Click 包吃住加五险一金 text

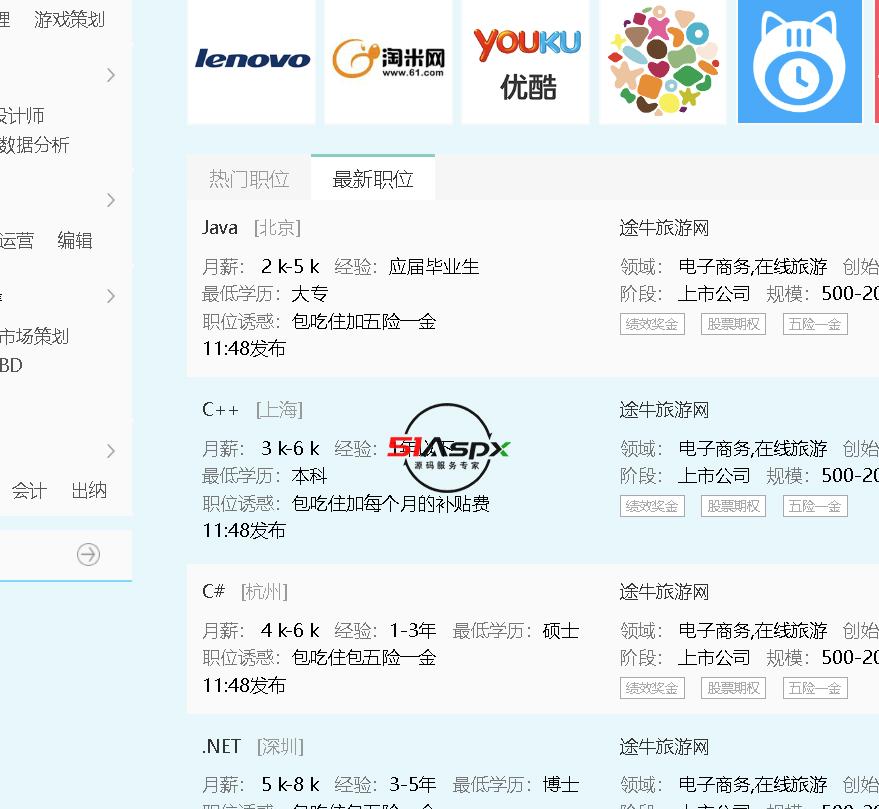click(364, 322)
